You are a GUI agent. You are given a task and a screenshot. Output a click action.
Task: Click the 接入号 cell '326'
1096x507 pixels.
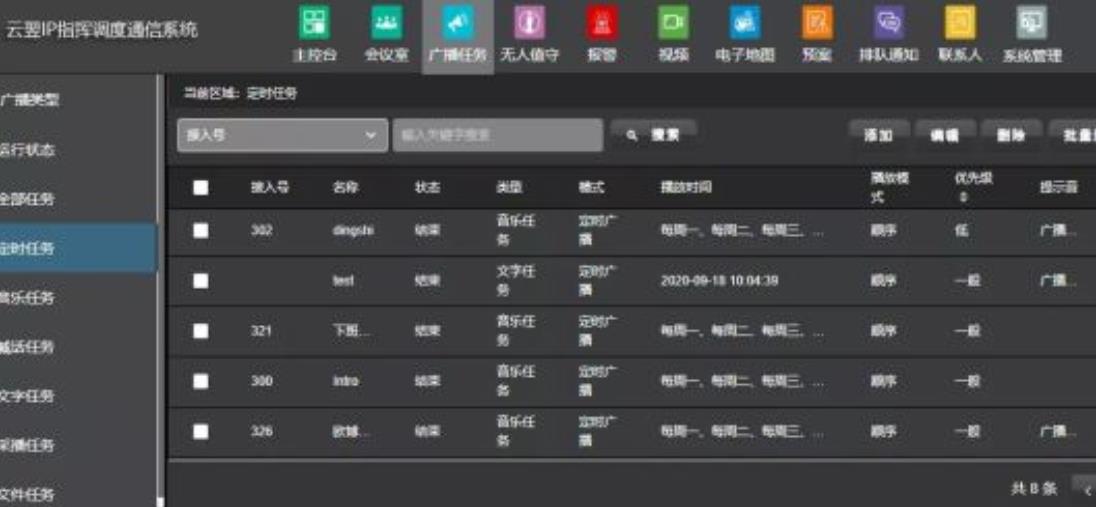coord(261,431)
